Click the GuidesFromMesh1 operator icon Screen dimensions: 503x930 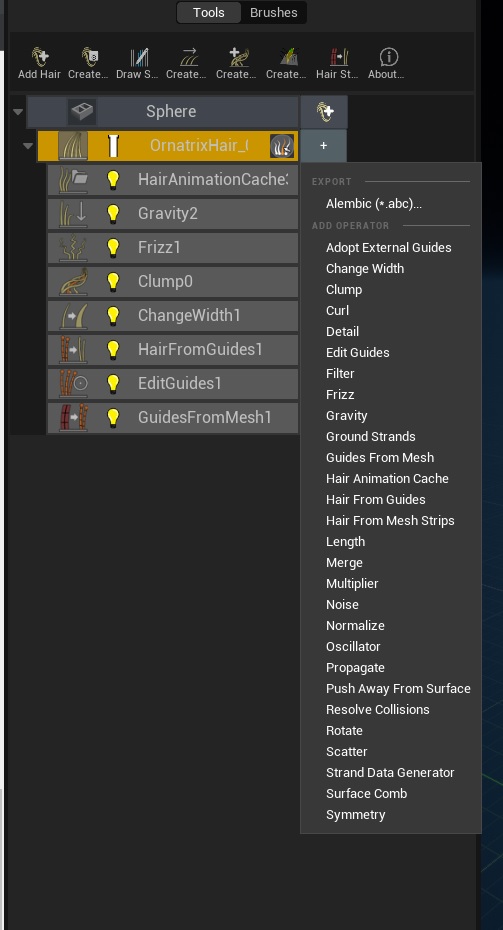pyautogui.click(x=74, y=417)
